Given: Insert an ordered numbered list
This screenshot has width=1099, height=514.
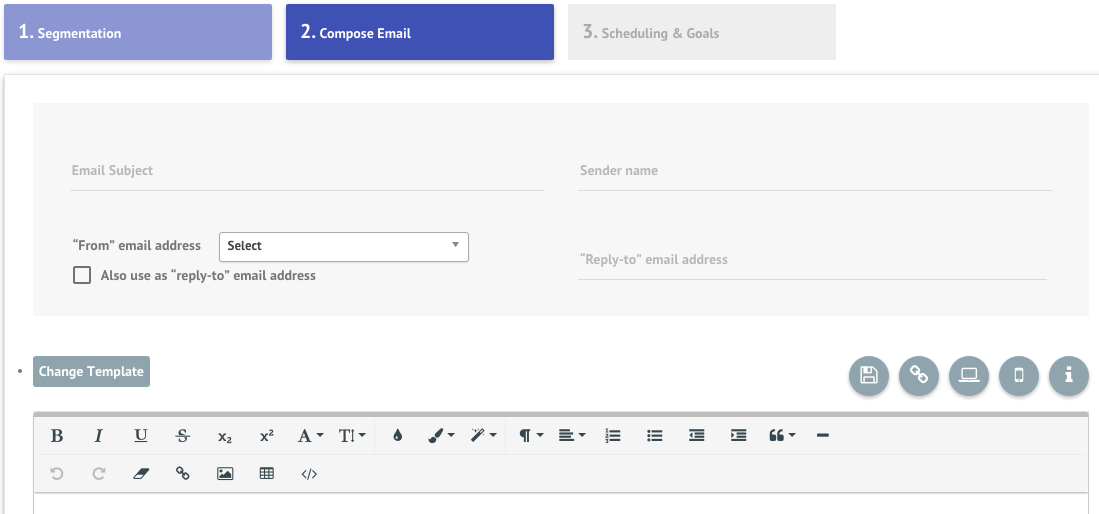Looking at the screenshot, I should click(613, 435).
